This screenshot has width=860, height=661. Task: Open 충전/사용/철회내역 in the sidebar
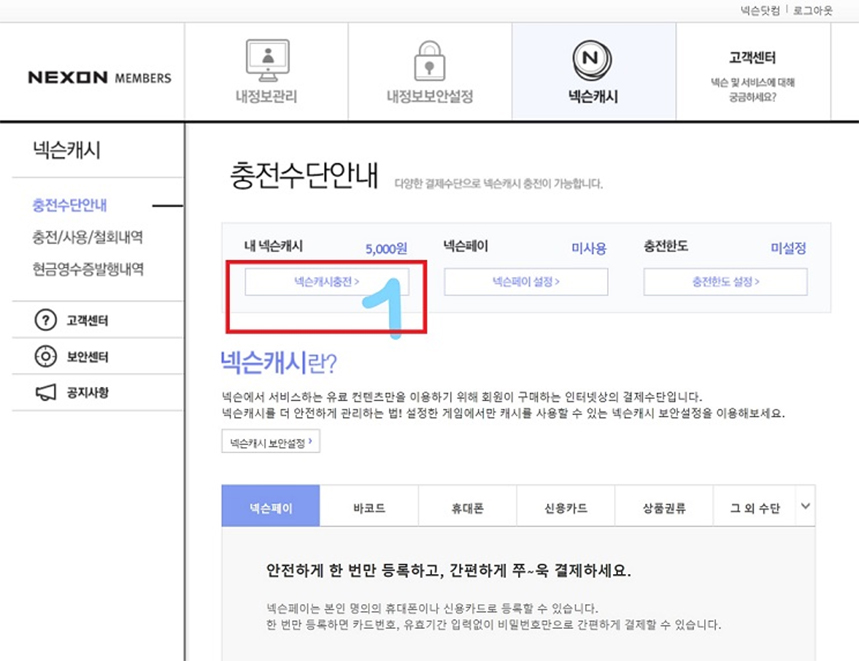(x=88, y=237)
